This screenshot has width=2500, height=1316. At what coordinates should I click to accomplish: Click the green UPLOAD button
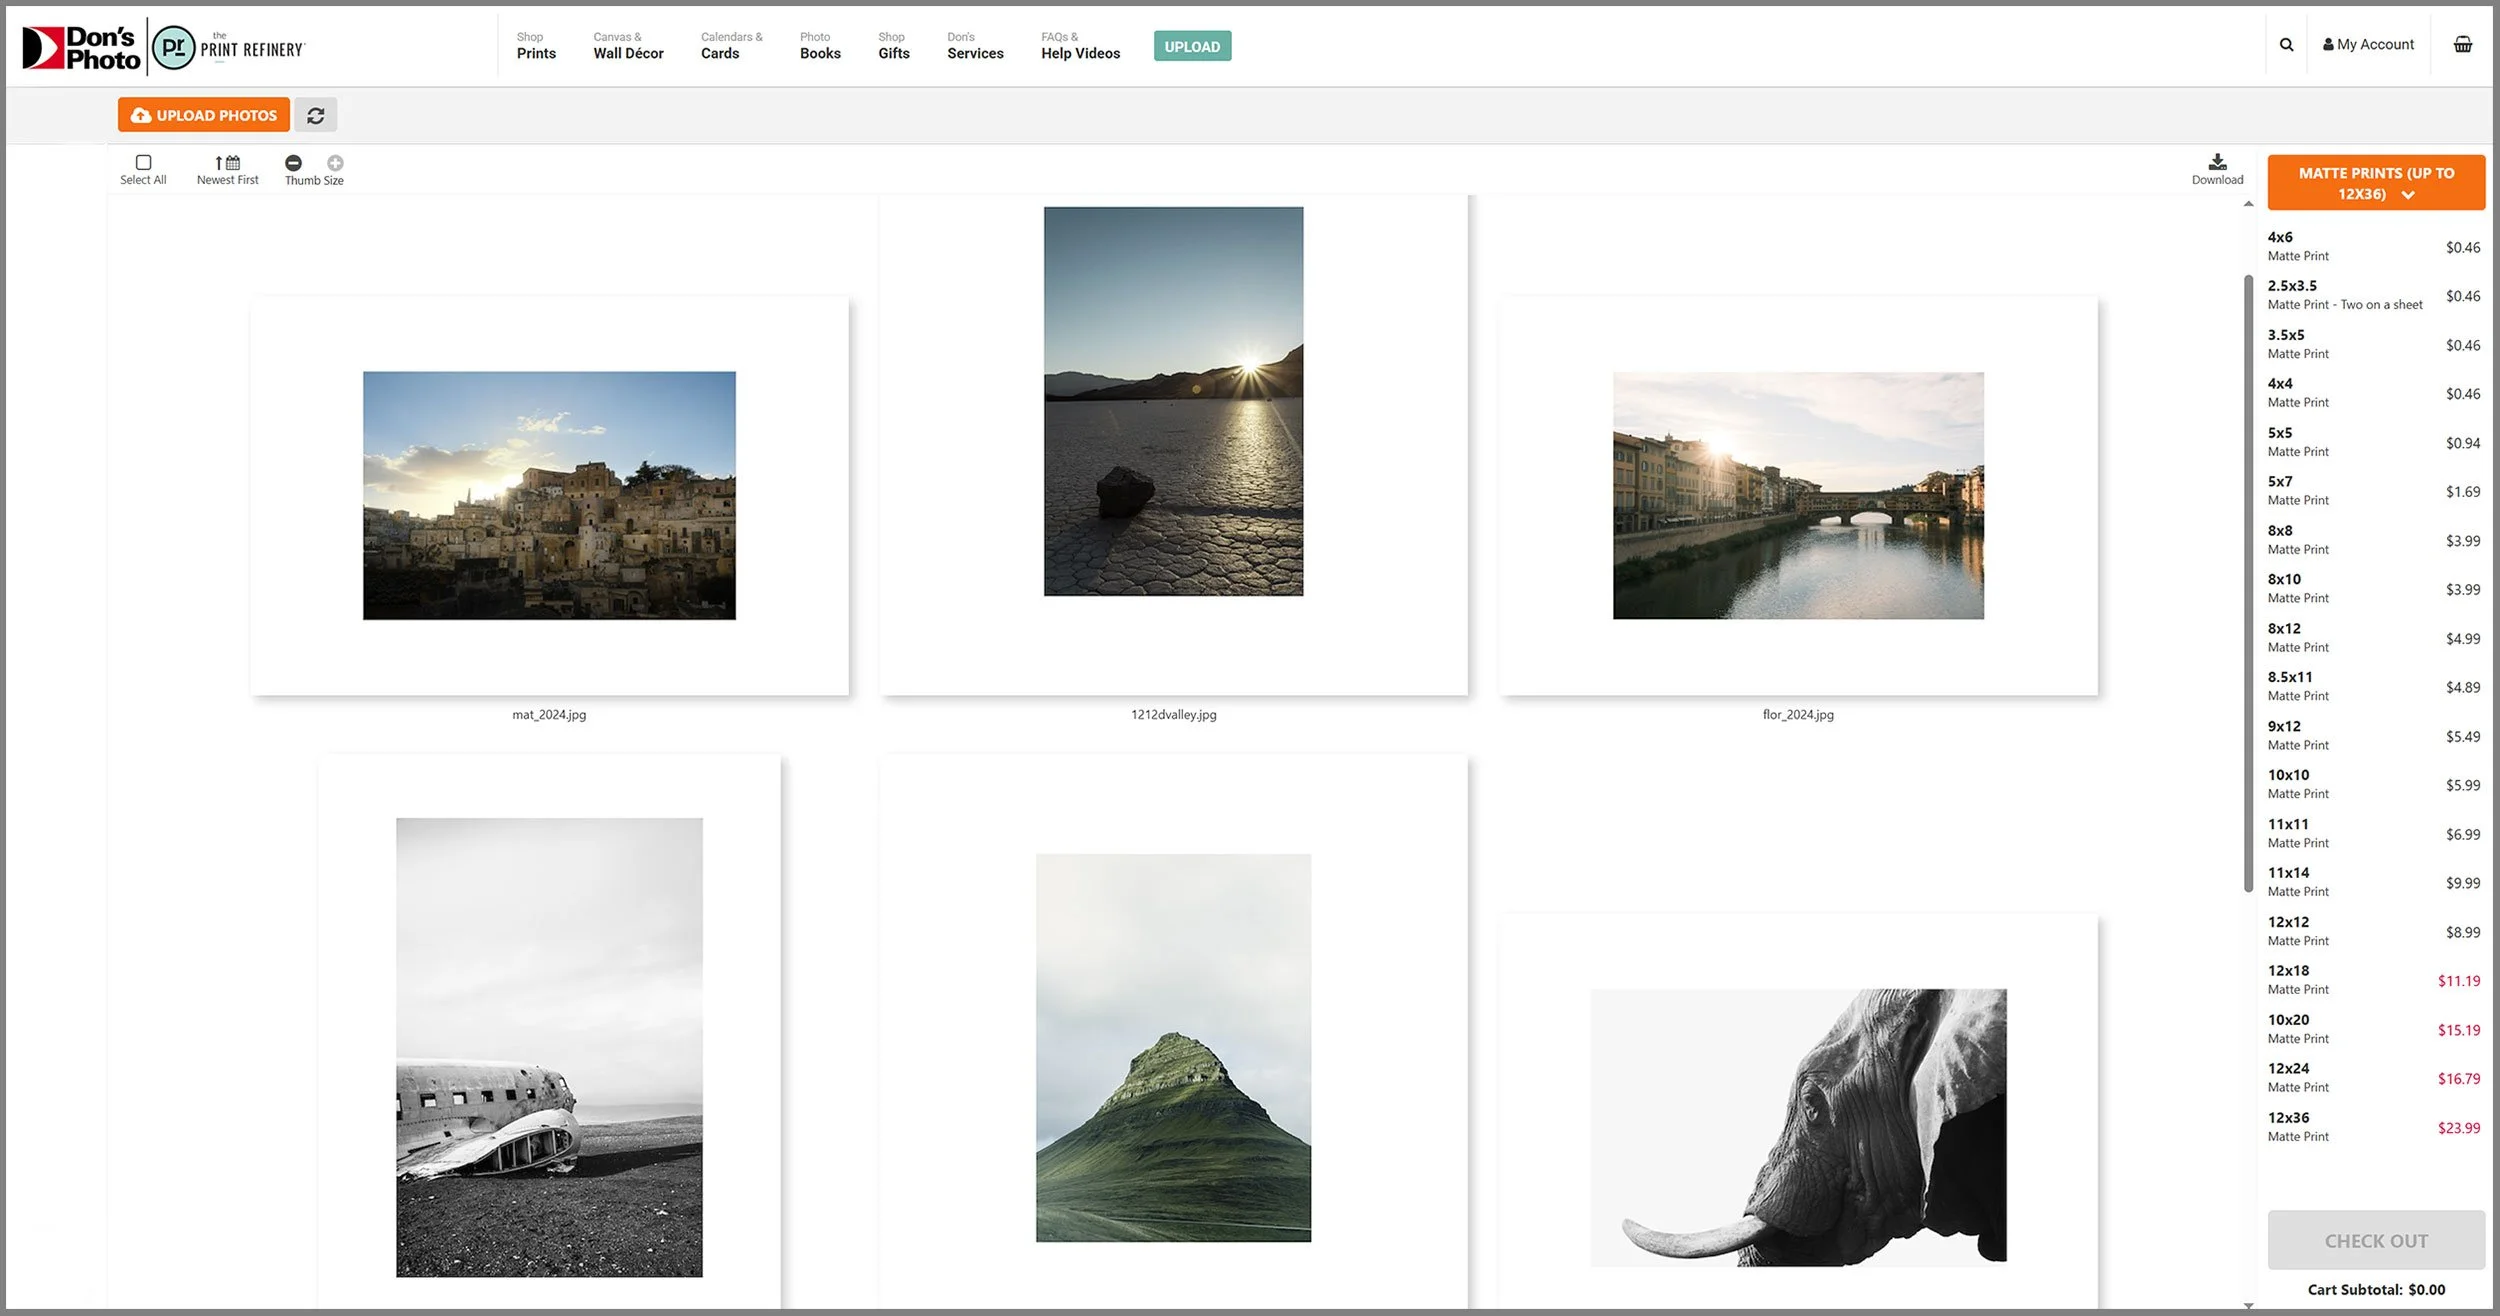(1192, 47)
